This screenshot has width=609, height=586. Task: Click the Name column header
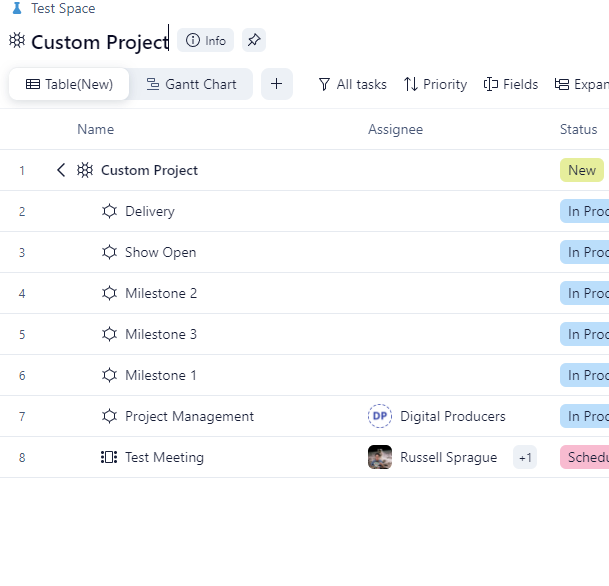click(x=95, y=129)
